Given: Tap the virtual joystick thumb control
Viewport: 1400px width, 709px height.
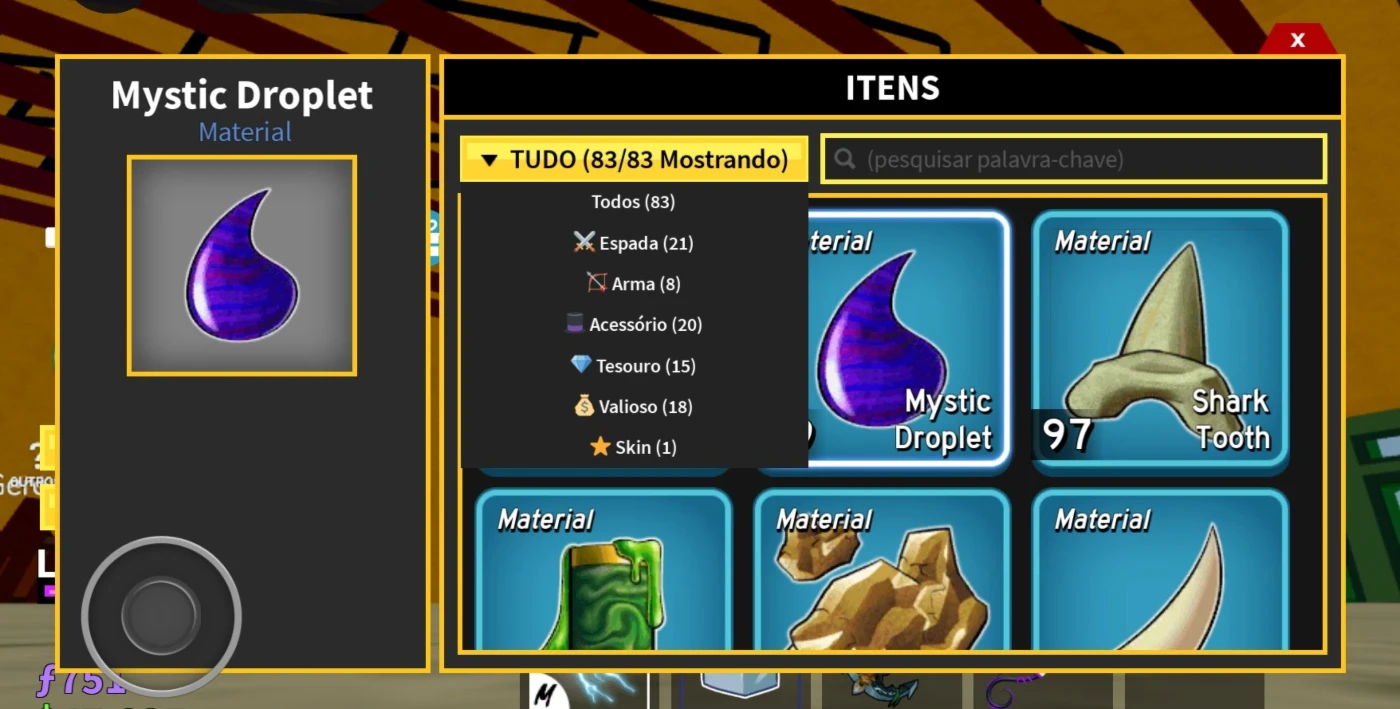Looking at the screenshot, I should (161, 615).
